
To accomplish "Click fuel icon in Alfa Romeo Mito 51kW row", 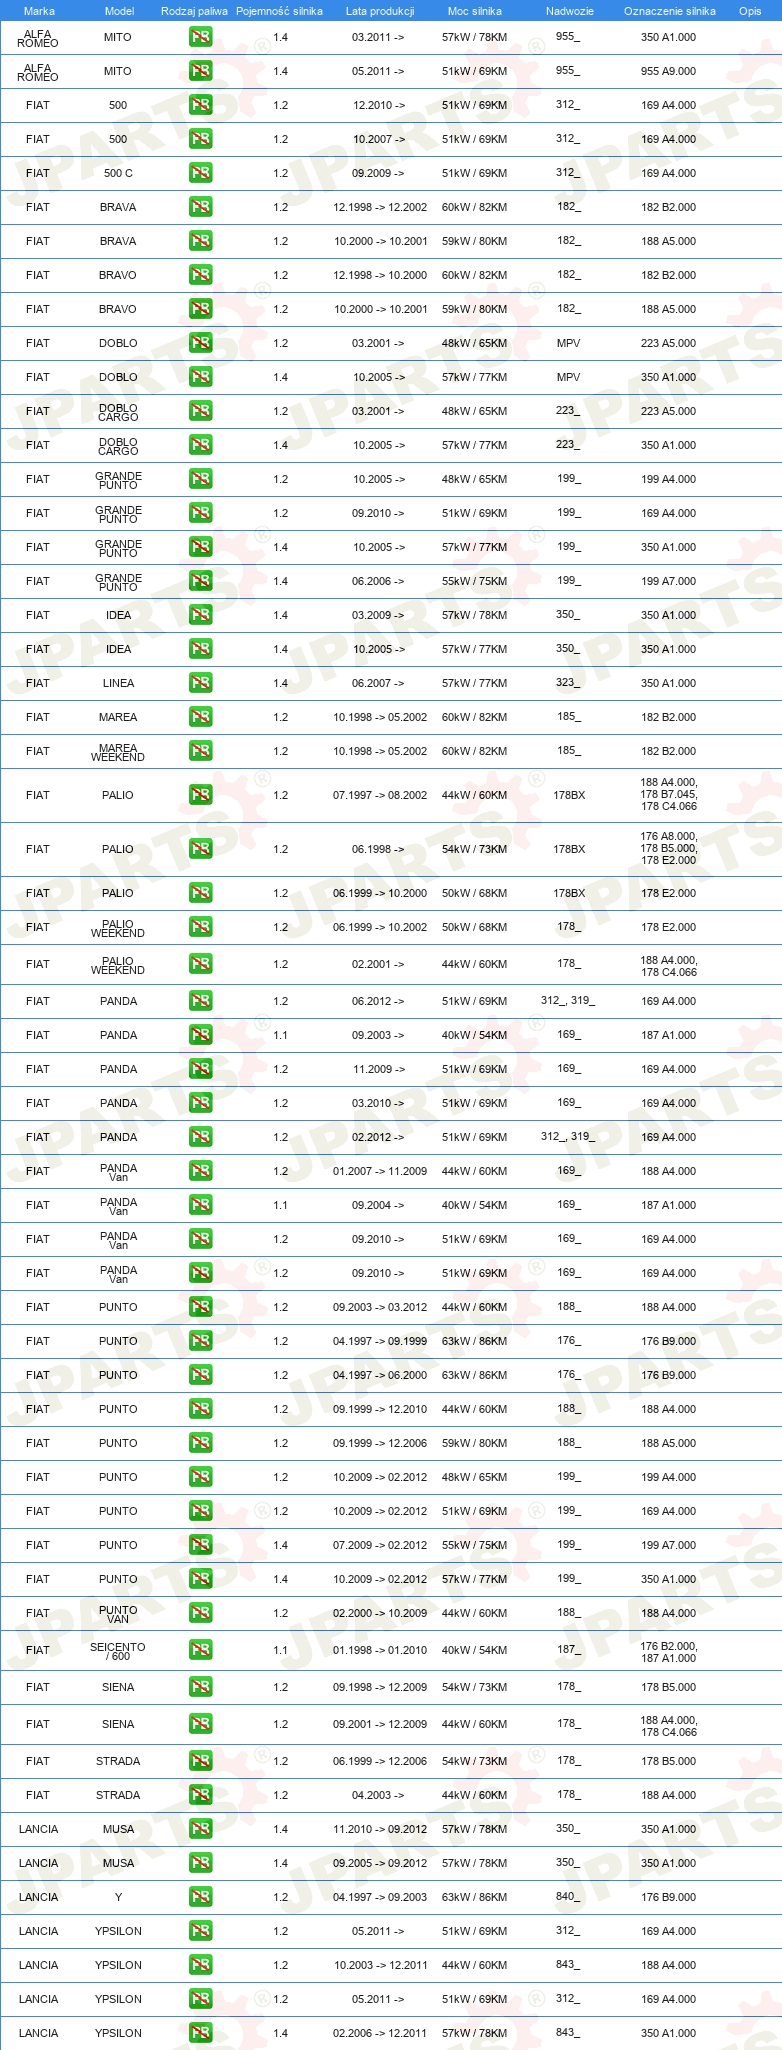I will point(200,71).
